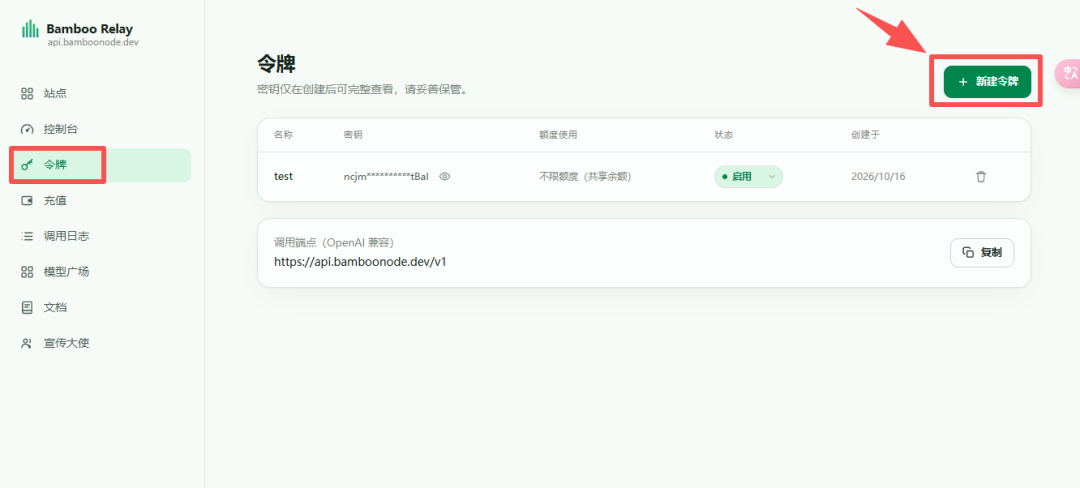The height and width of the screenshot is (488, 1080).
Task: Click the token name test
Action: pyautogui.click(x=283, y=176)
